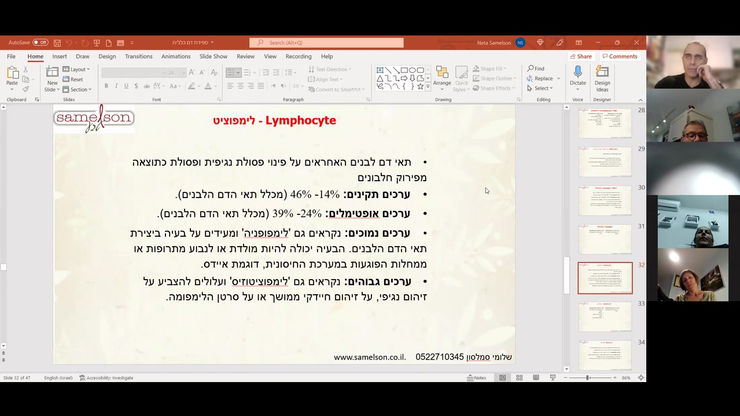Click the Center alignment icon

point(241,86)
